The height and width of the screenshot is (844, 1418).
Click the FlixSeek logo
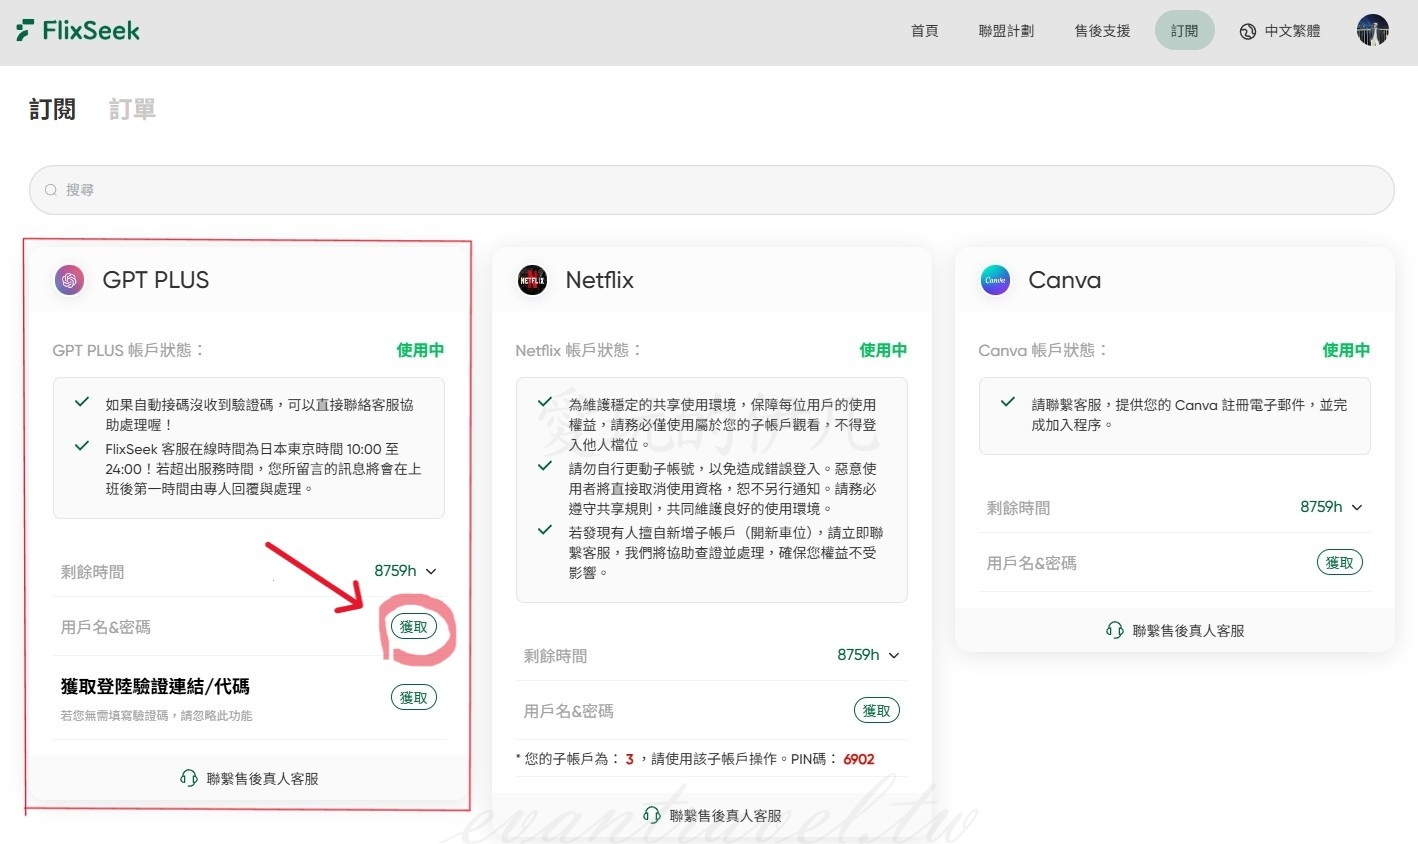[x=78, y=30]
